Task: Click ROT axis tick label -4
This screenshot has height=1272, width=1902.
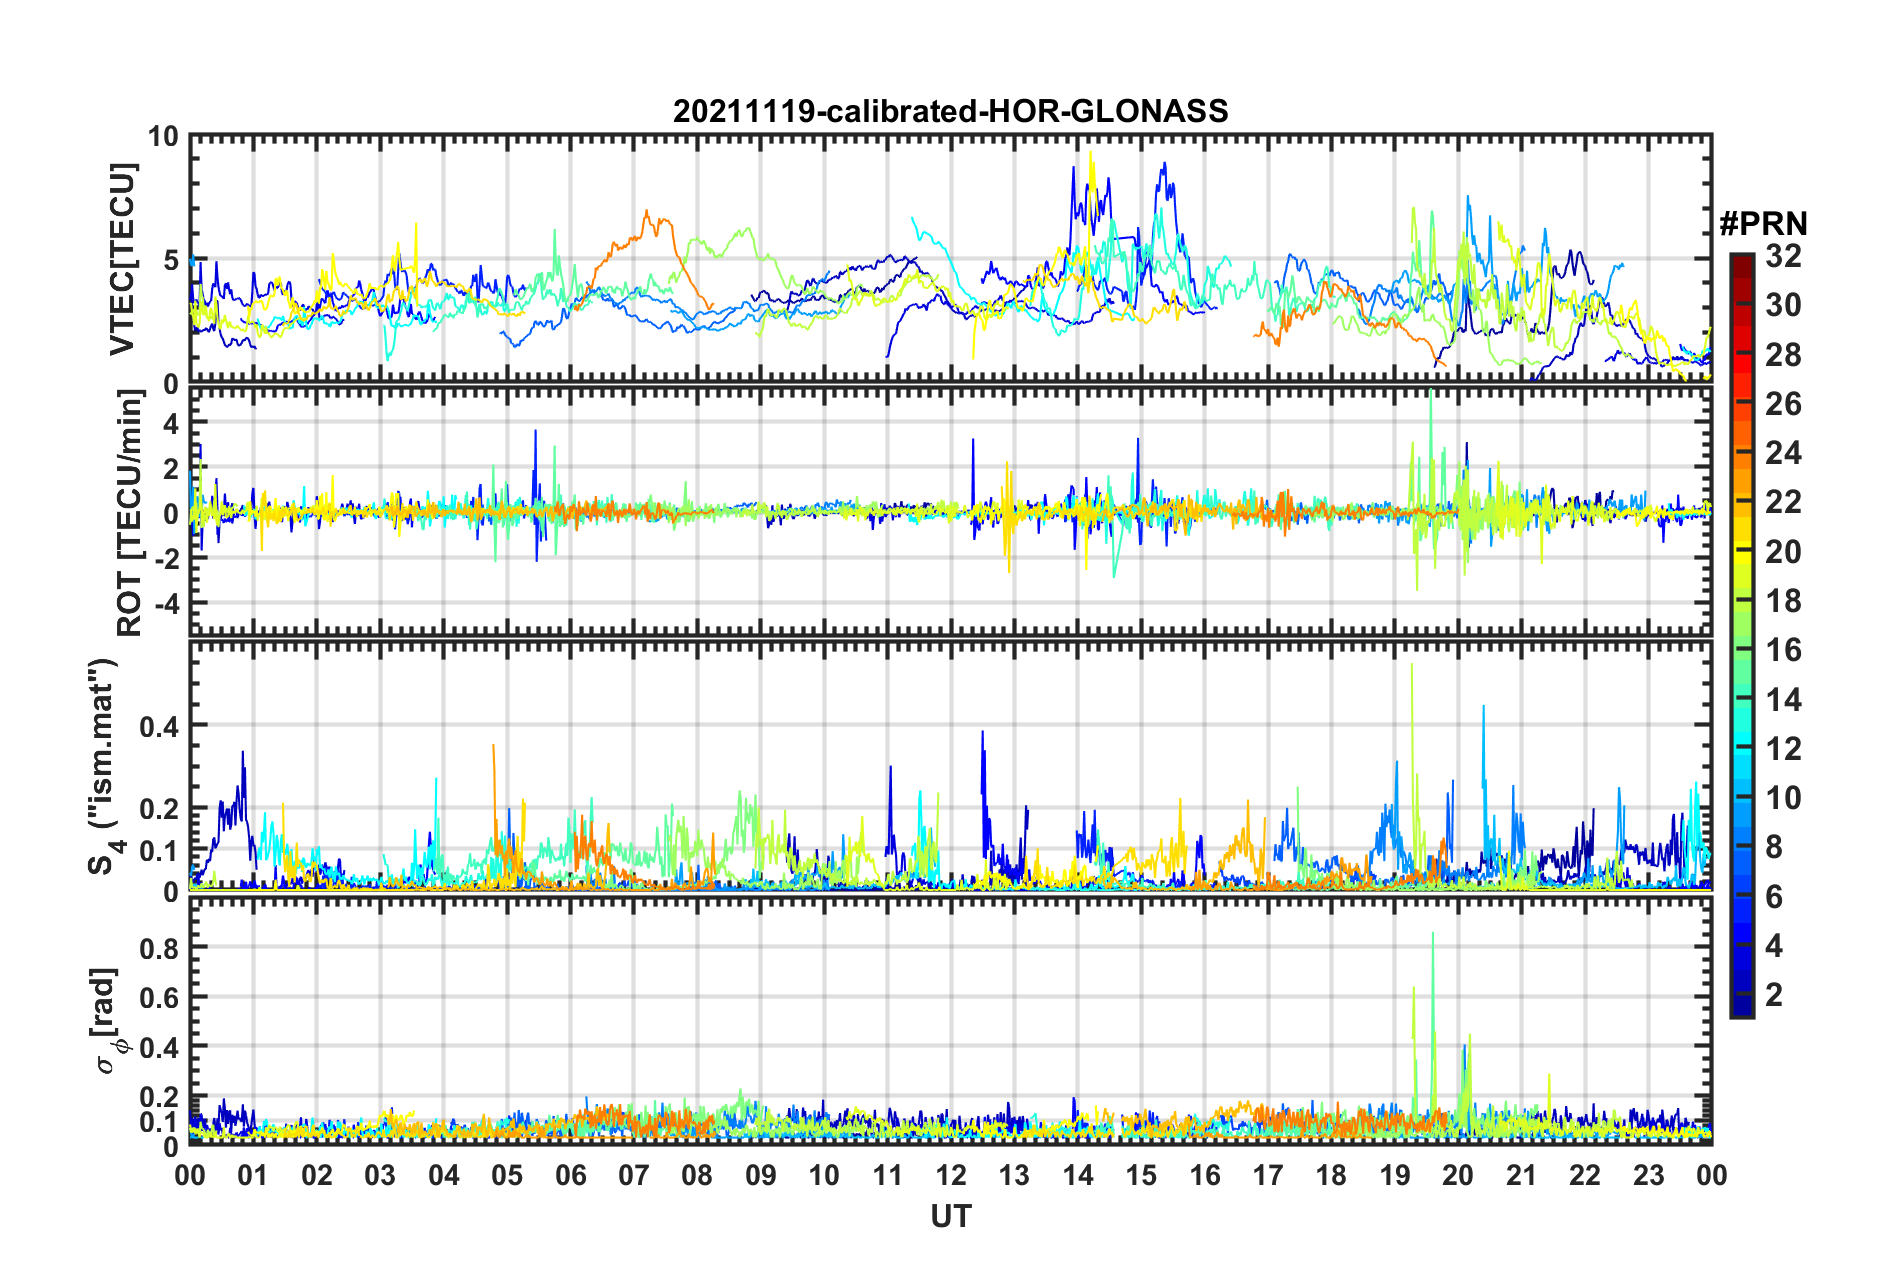Action: [x=166, y=604]
